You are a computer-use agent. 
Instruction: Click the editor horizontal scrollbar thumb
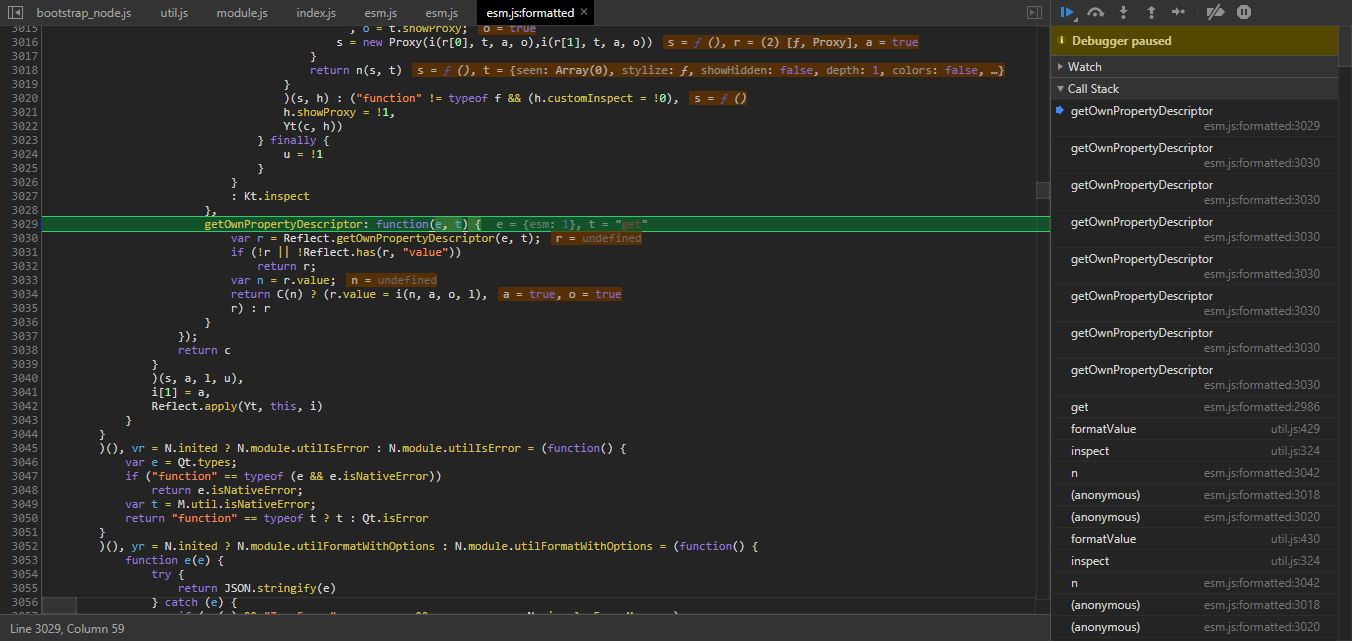(x=60, y=606)
